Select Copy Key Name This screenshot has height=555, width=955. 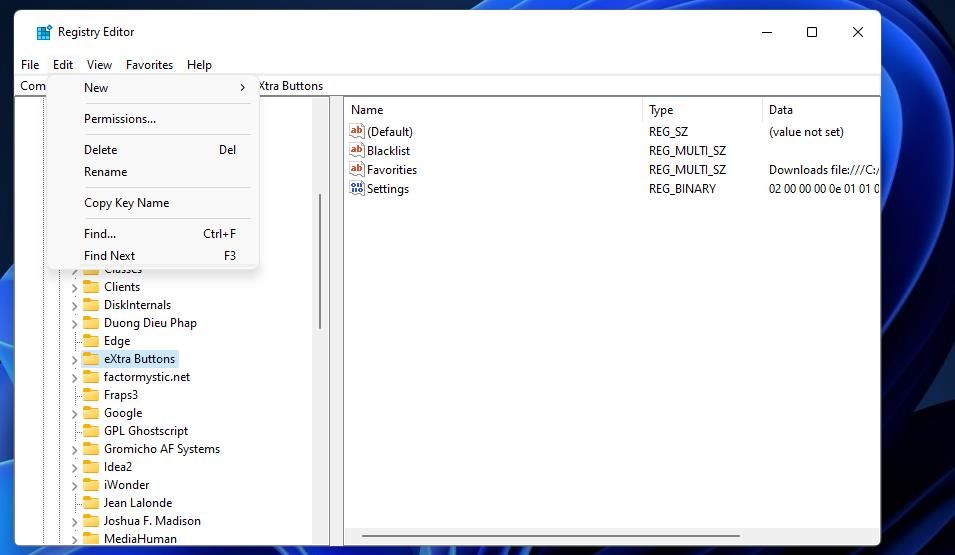[x=153, y=203]
